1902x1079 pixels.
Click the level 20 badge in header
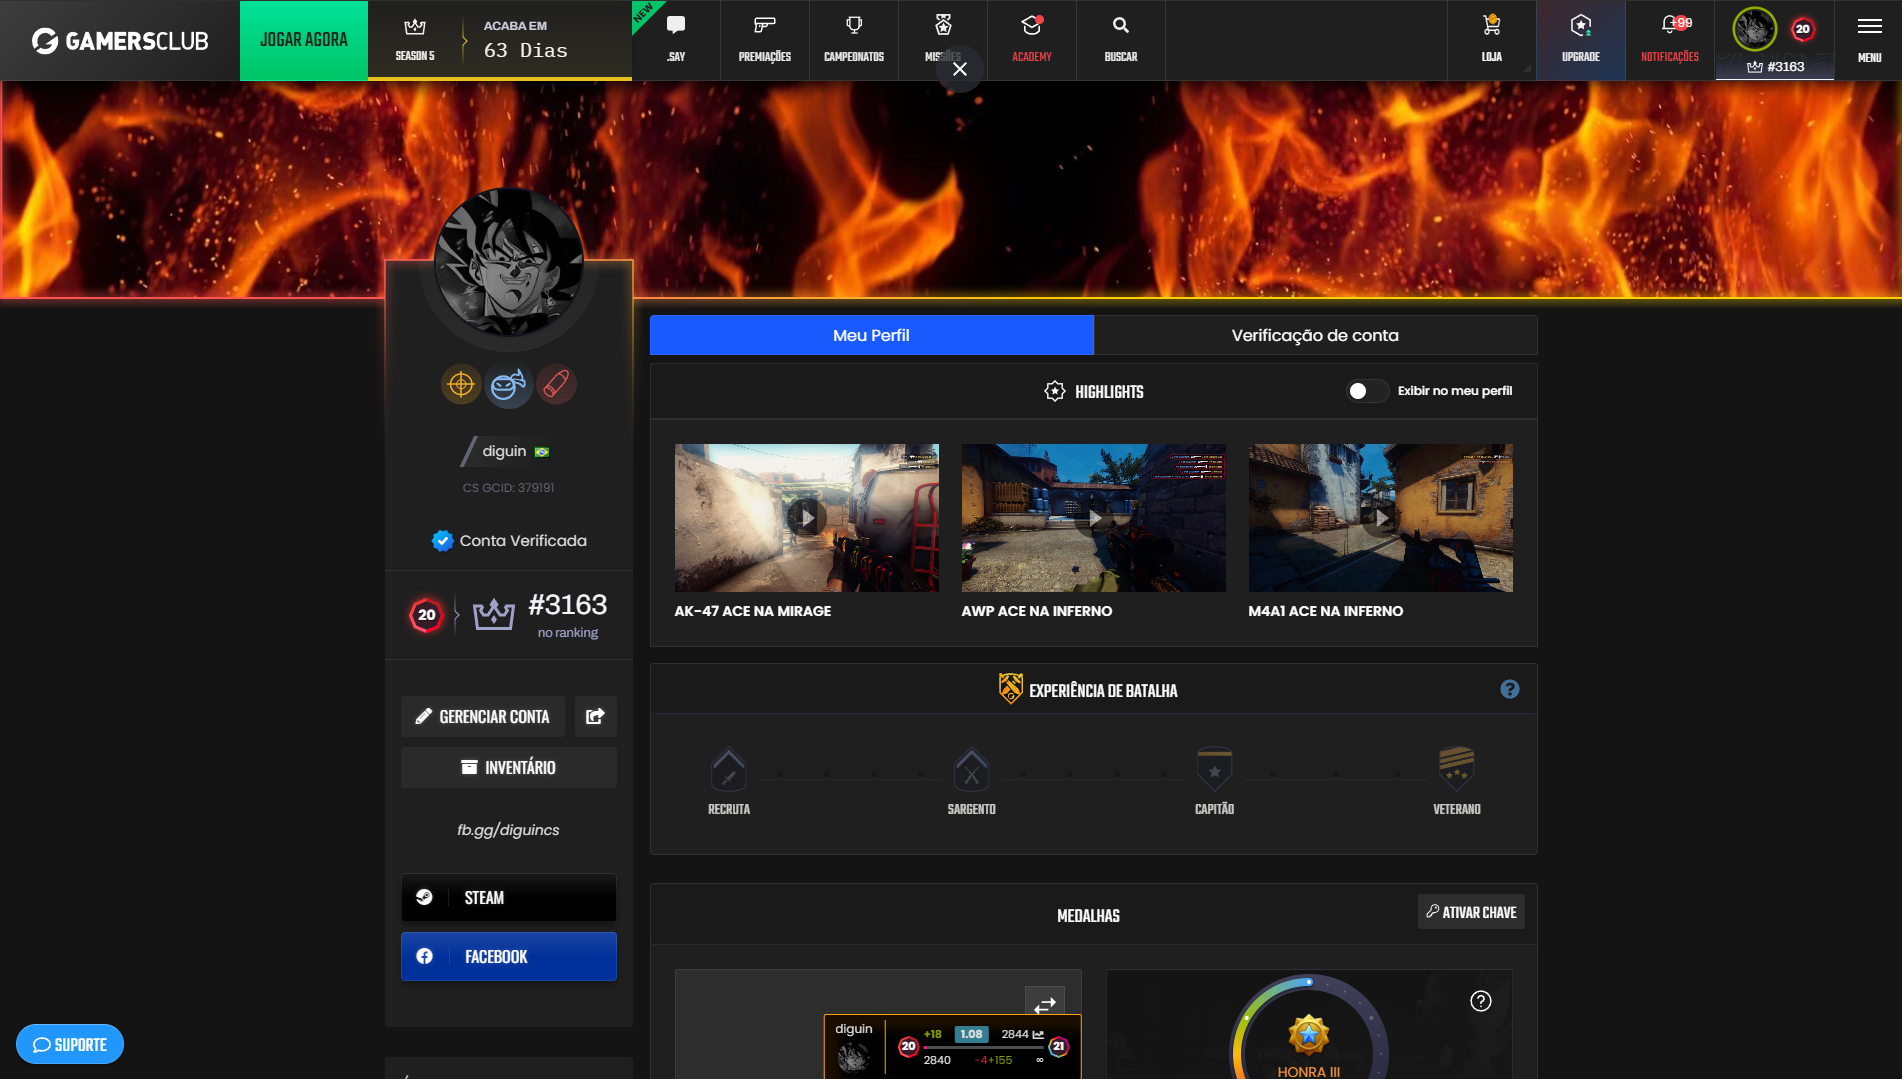pyautogui.click(x=1803, y=29)
